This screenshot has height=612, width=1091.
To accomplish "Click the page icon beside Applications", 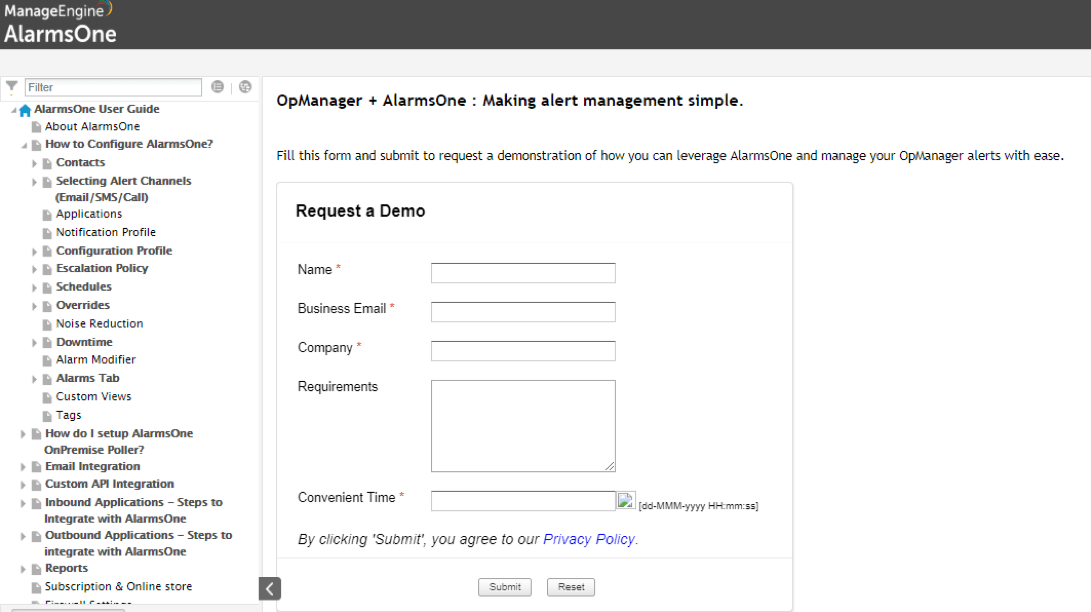I will [x=47, y=215].
